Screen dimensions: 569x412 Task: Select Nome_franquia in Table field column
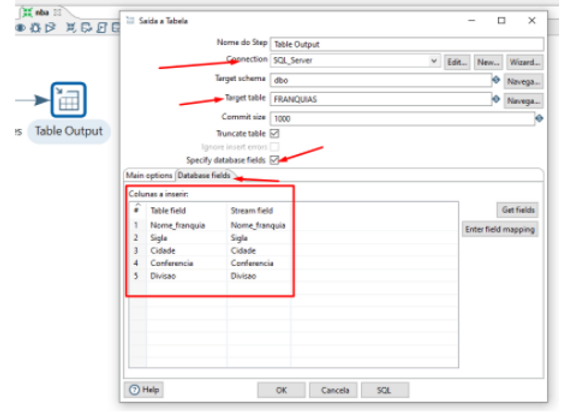coord(178,225)
